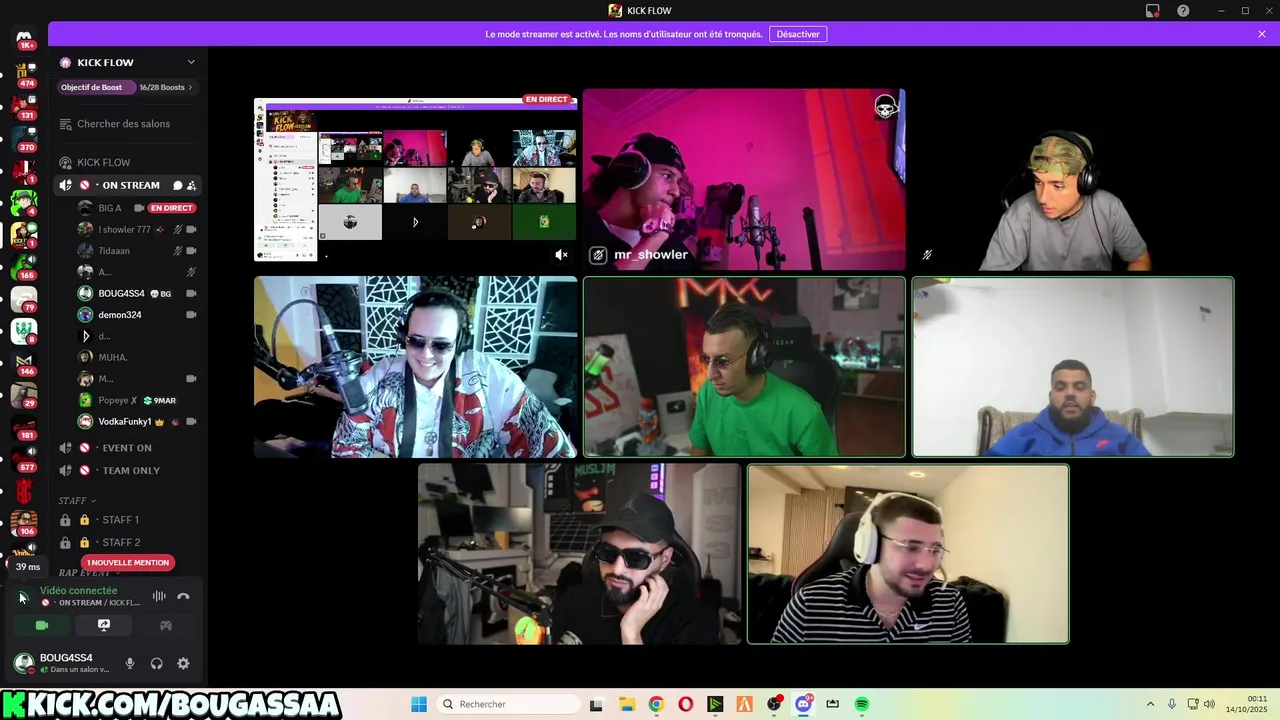Click EN DIRECT badge next to BIG A

point(171,208)
